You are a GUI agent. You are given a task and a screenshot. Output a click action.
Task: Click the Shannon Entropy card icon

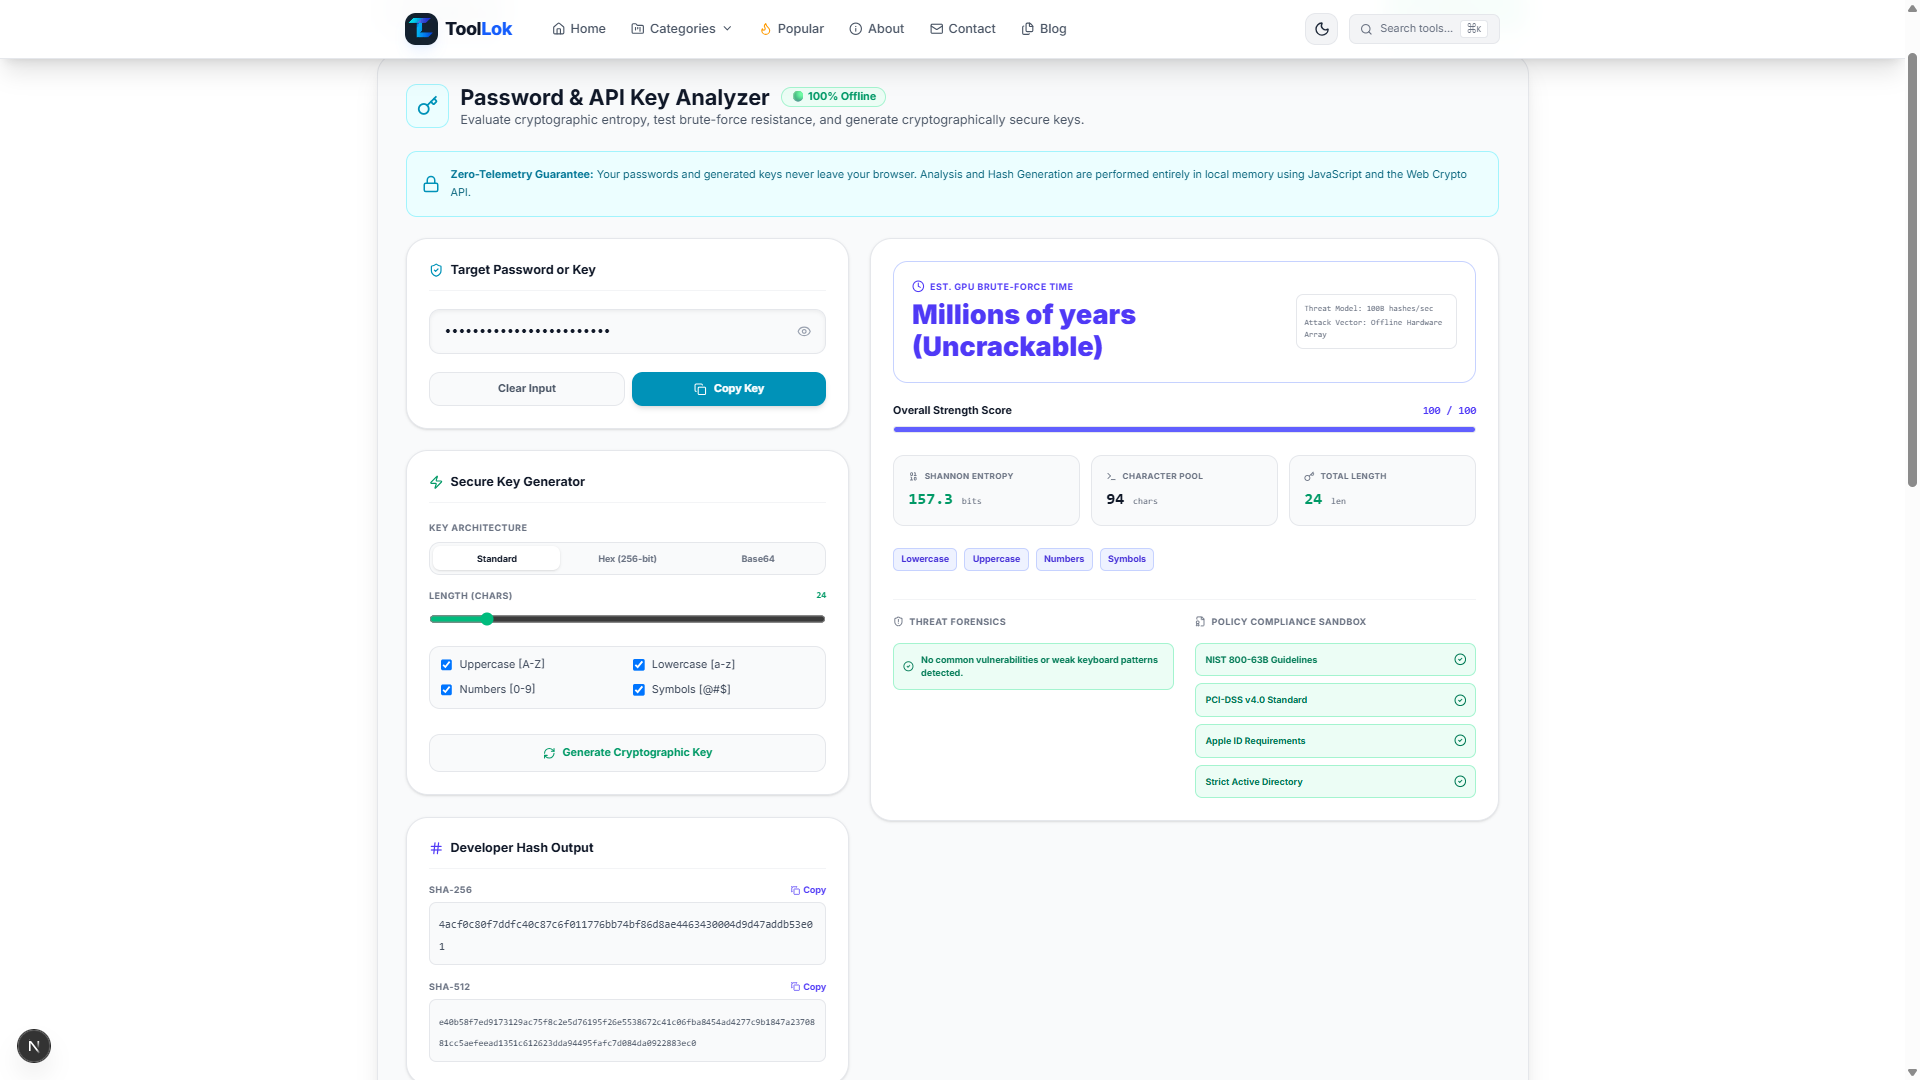913,476
